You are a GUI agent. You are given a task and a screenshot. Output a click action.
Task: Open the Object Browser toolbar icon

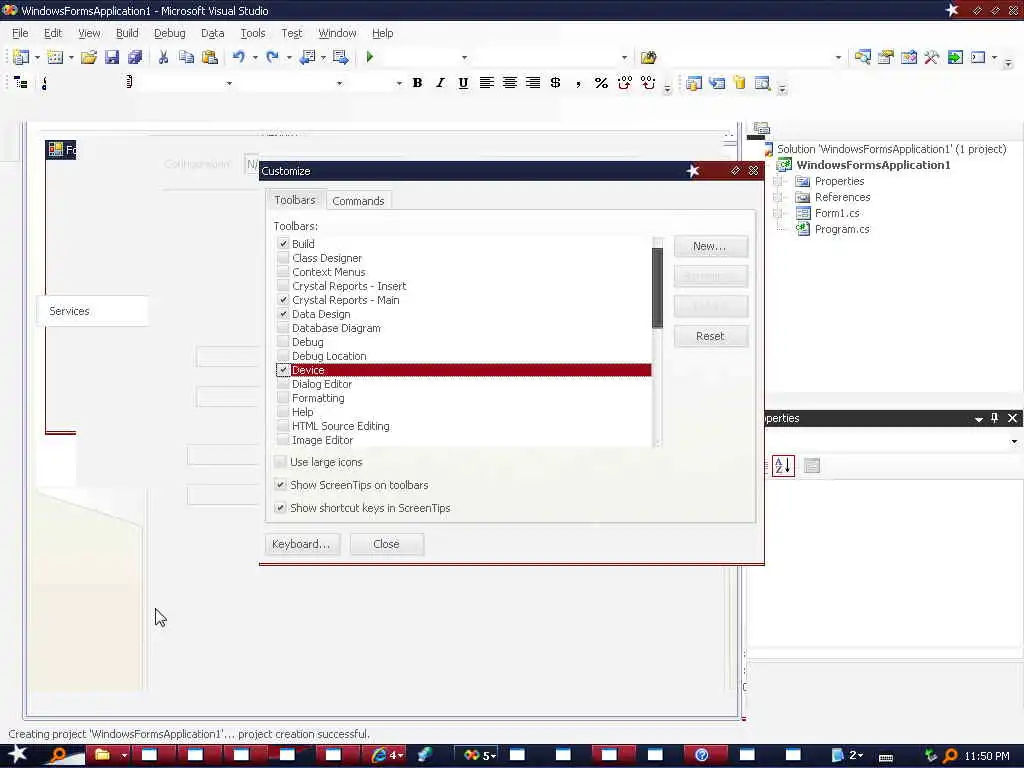908,57
